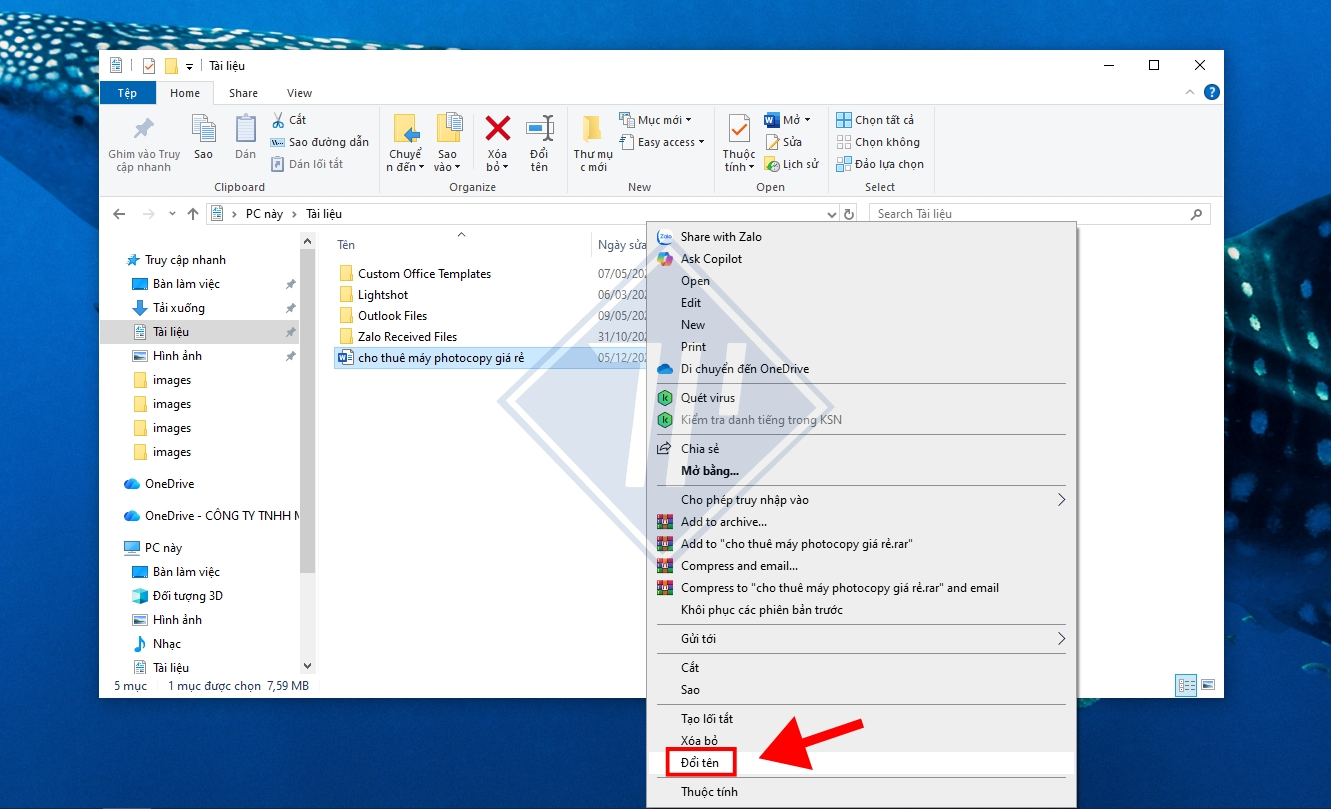The height and width of the screenshot is (809, 1331).
Task: Click Chọn tất cả select all
Action: 875,120
